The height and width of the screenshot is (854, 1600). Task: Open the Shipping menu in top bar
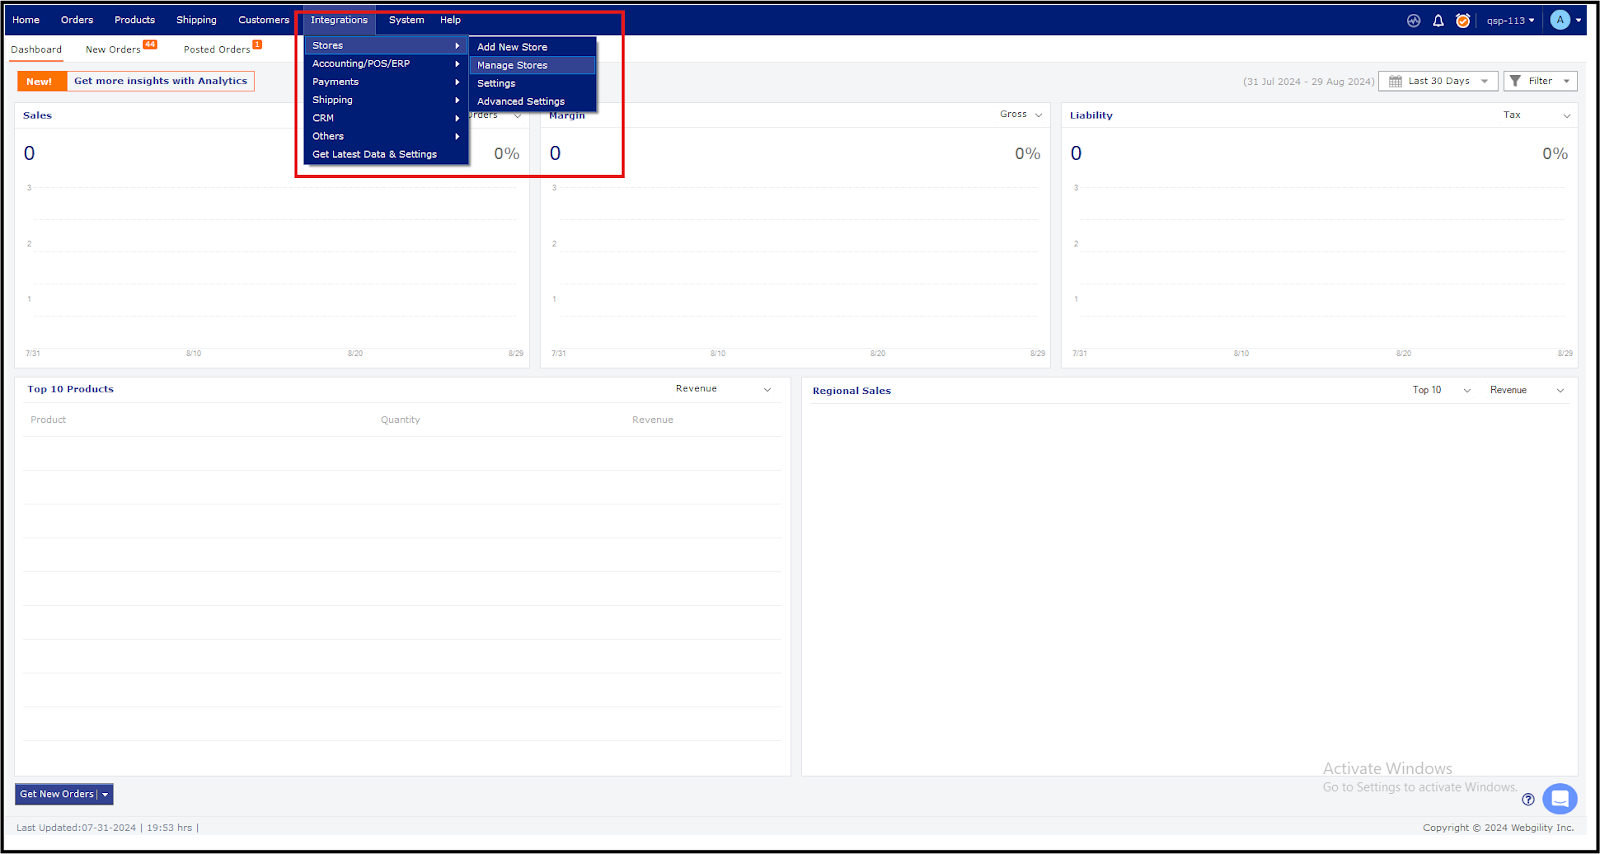click(197, 20)
